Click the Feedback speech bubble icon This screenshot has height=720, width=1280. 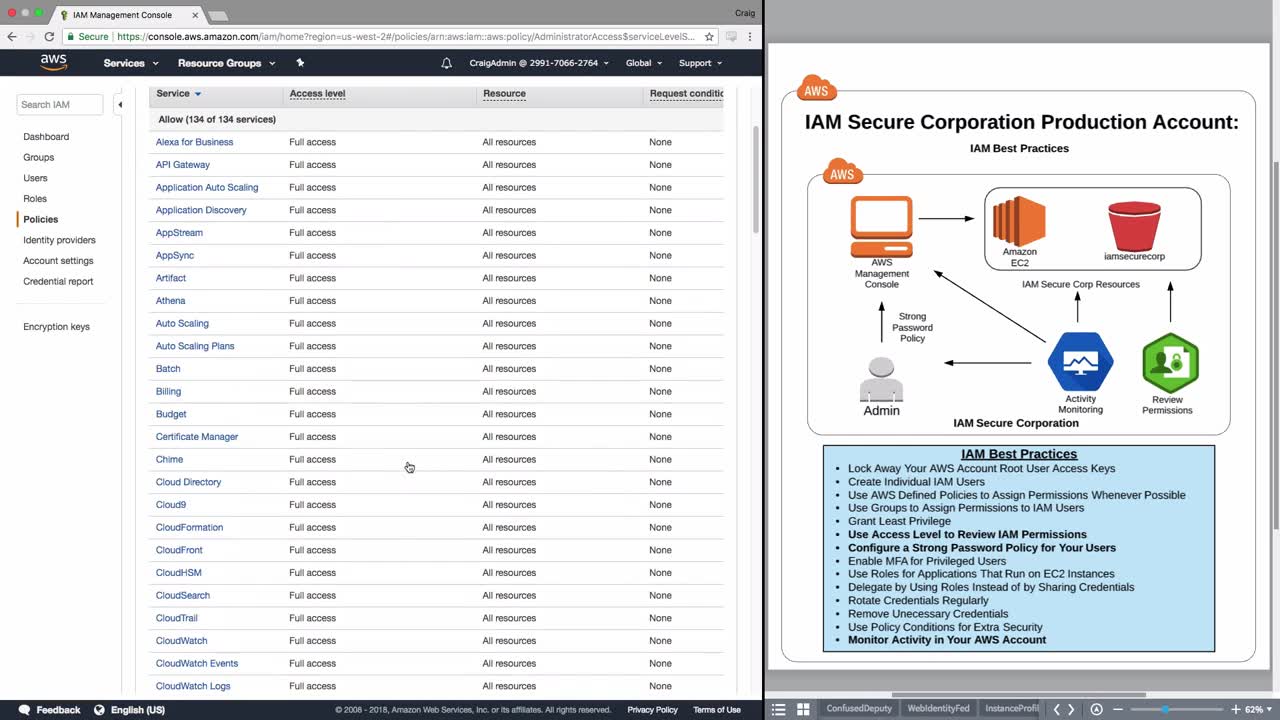click(24, 710)
